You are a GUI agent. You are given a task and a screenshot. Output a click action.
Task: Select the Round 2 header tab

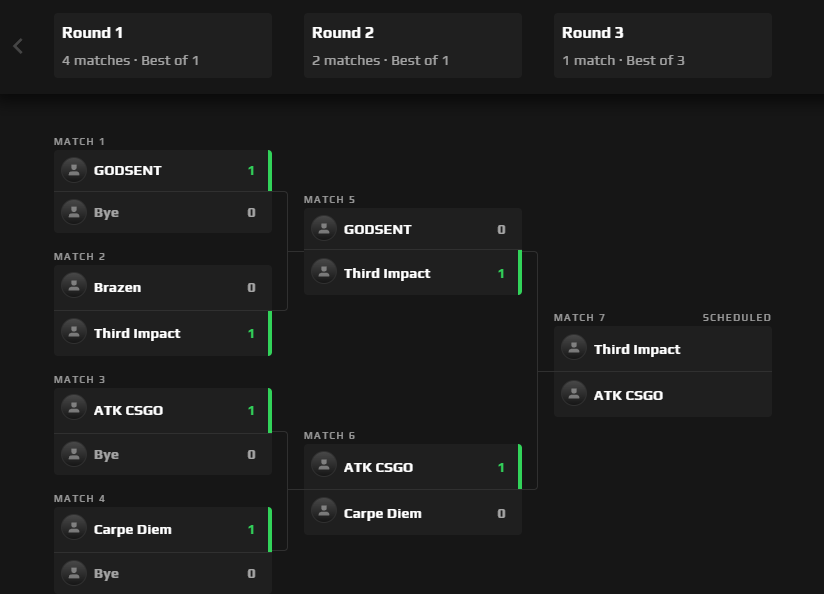412,46
